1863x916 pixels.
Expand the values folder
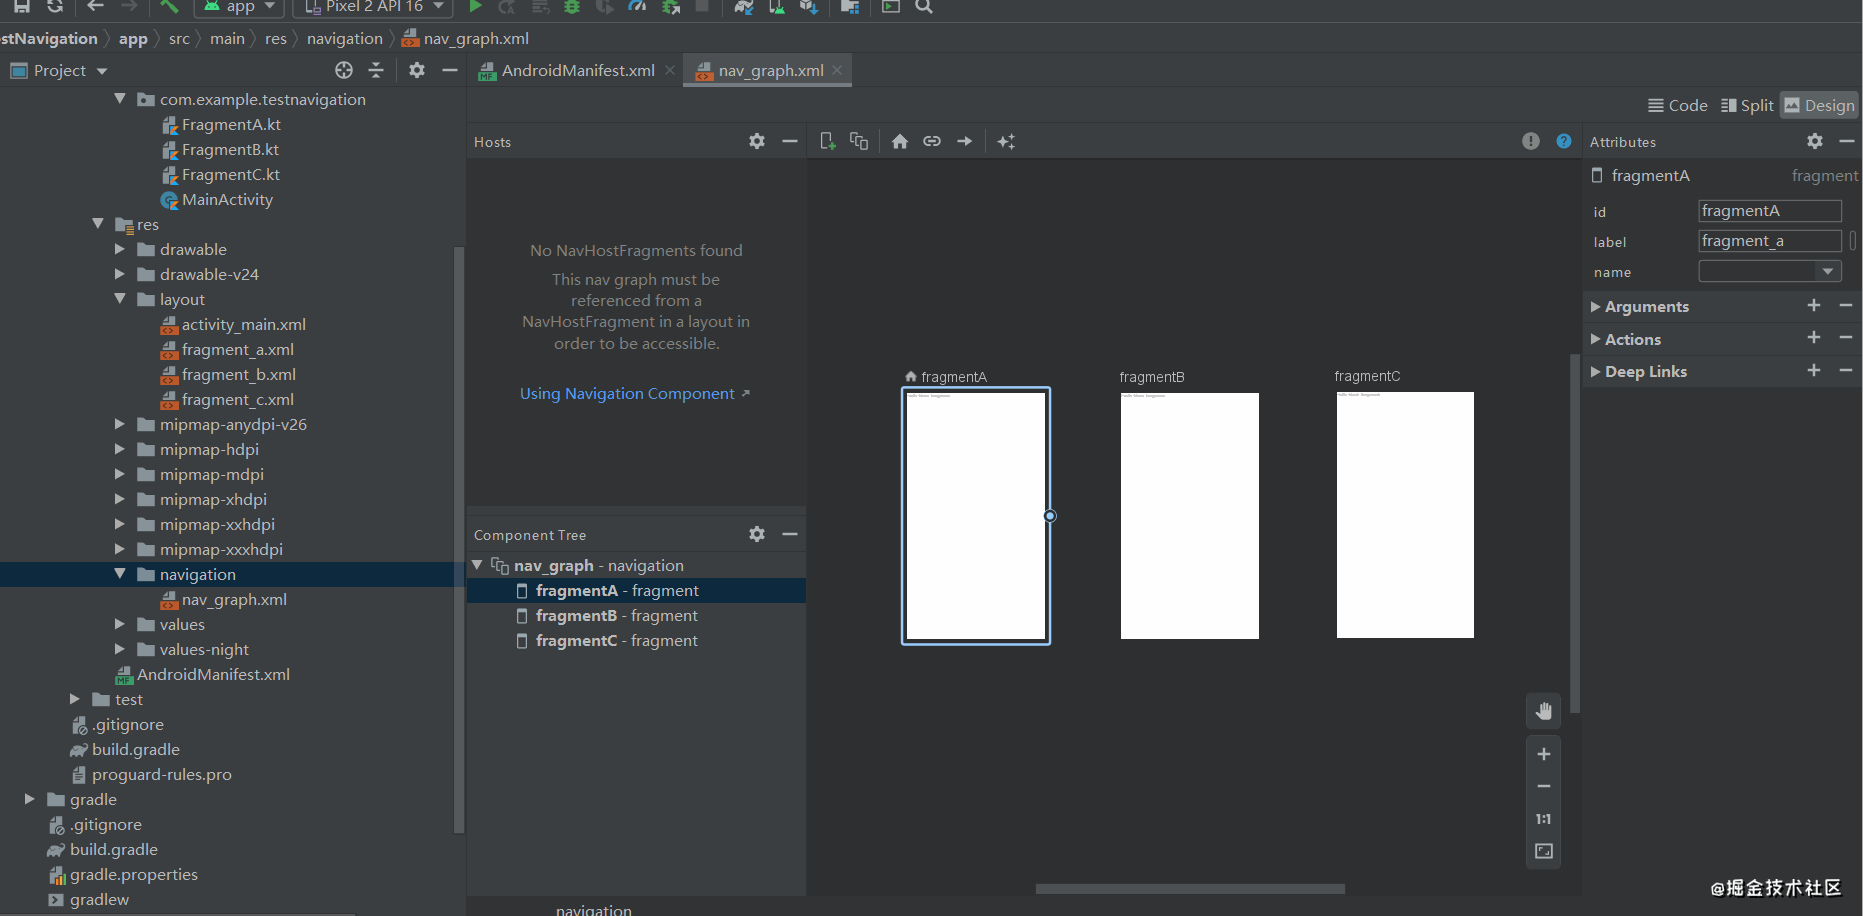coord(120,624)
